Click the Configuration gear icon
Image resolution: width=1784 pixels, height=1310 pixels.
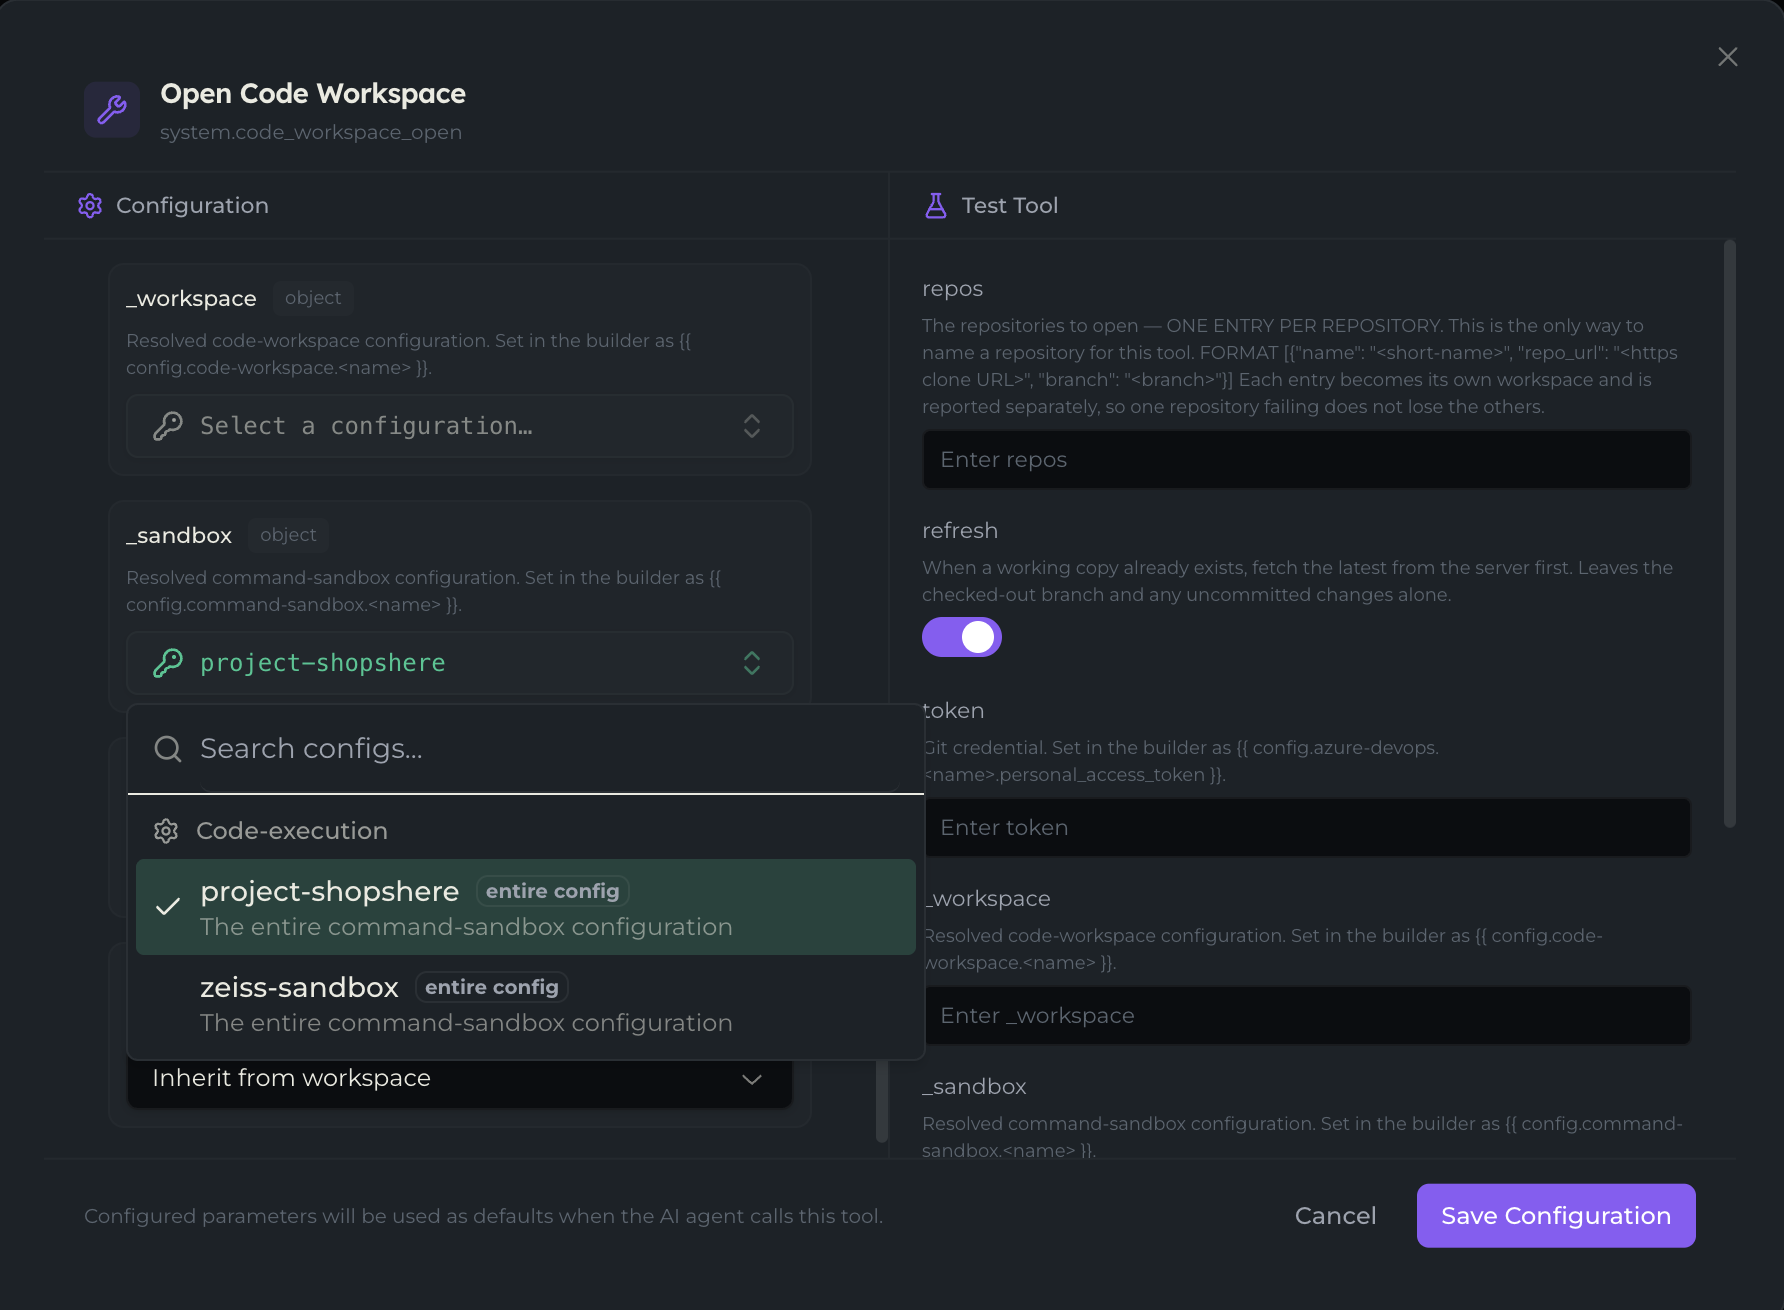pos(90,206)
